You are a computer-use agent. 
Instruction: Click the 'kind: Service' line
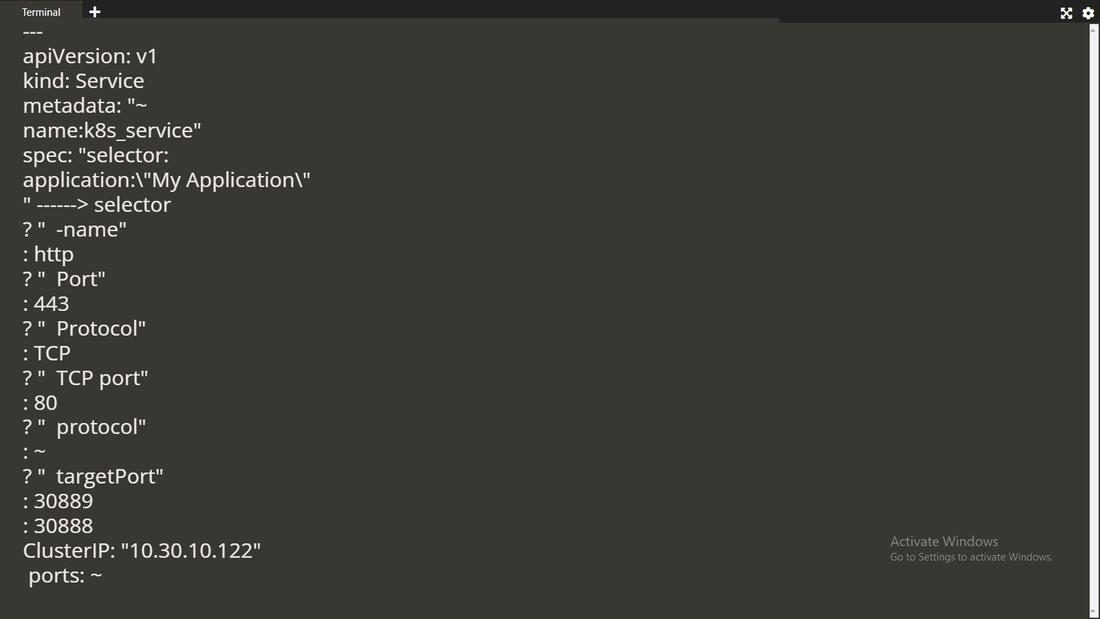point(84,80)
